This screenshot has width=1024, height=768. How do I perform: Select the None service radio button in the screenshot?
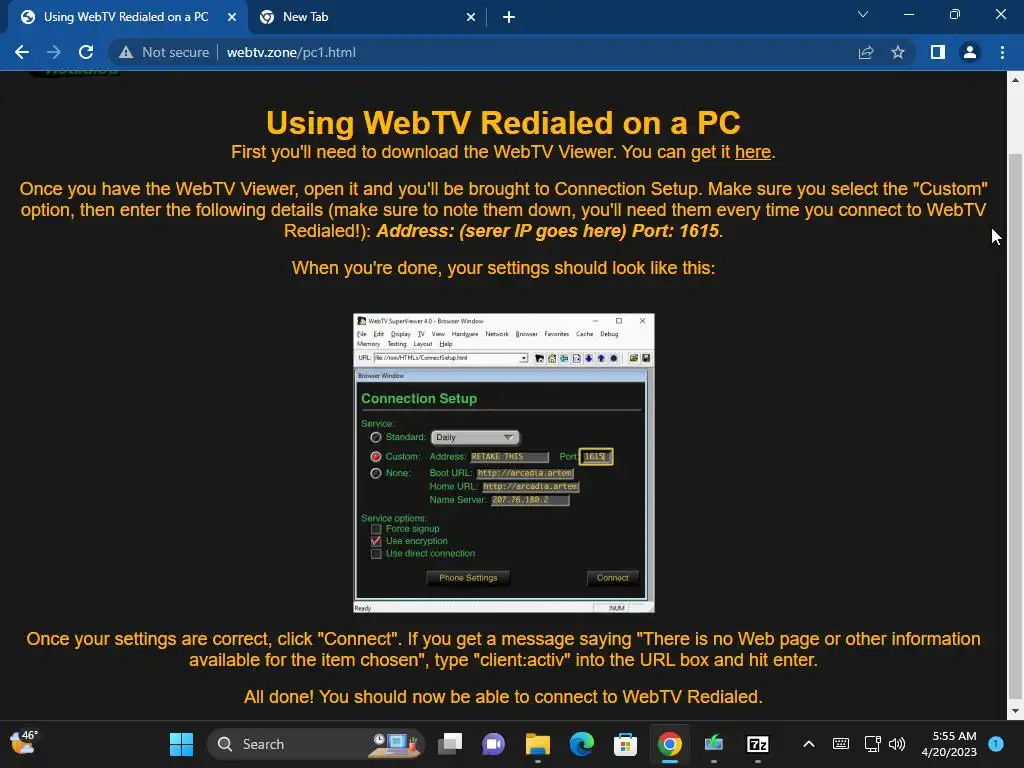click(x=376, y=473)
